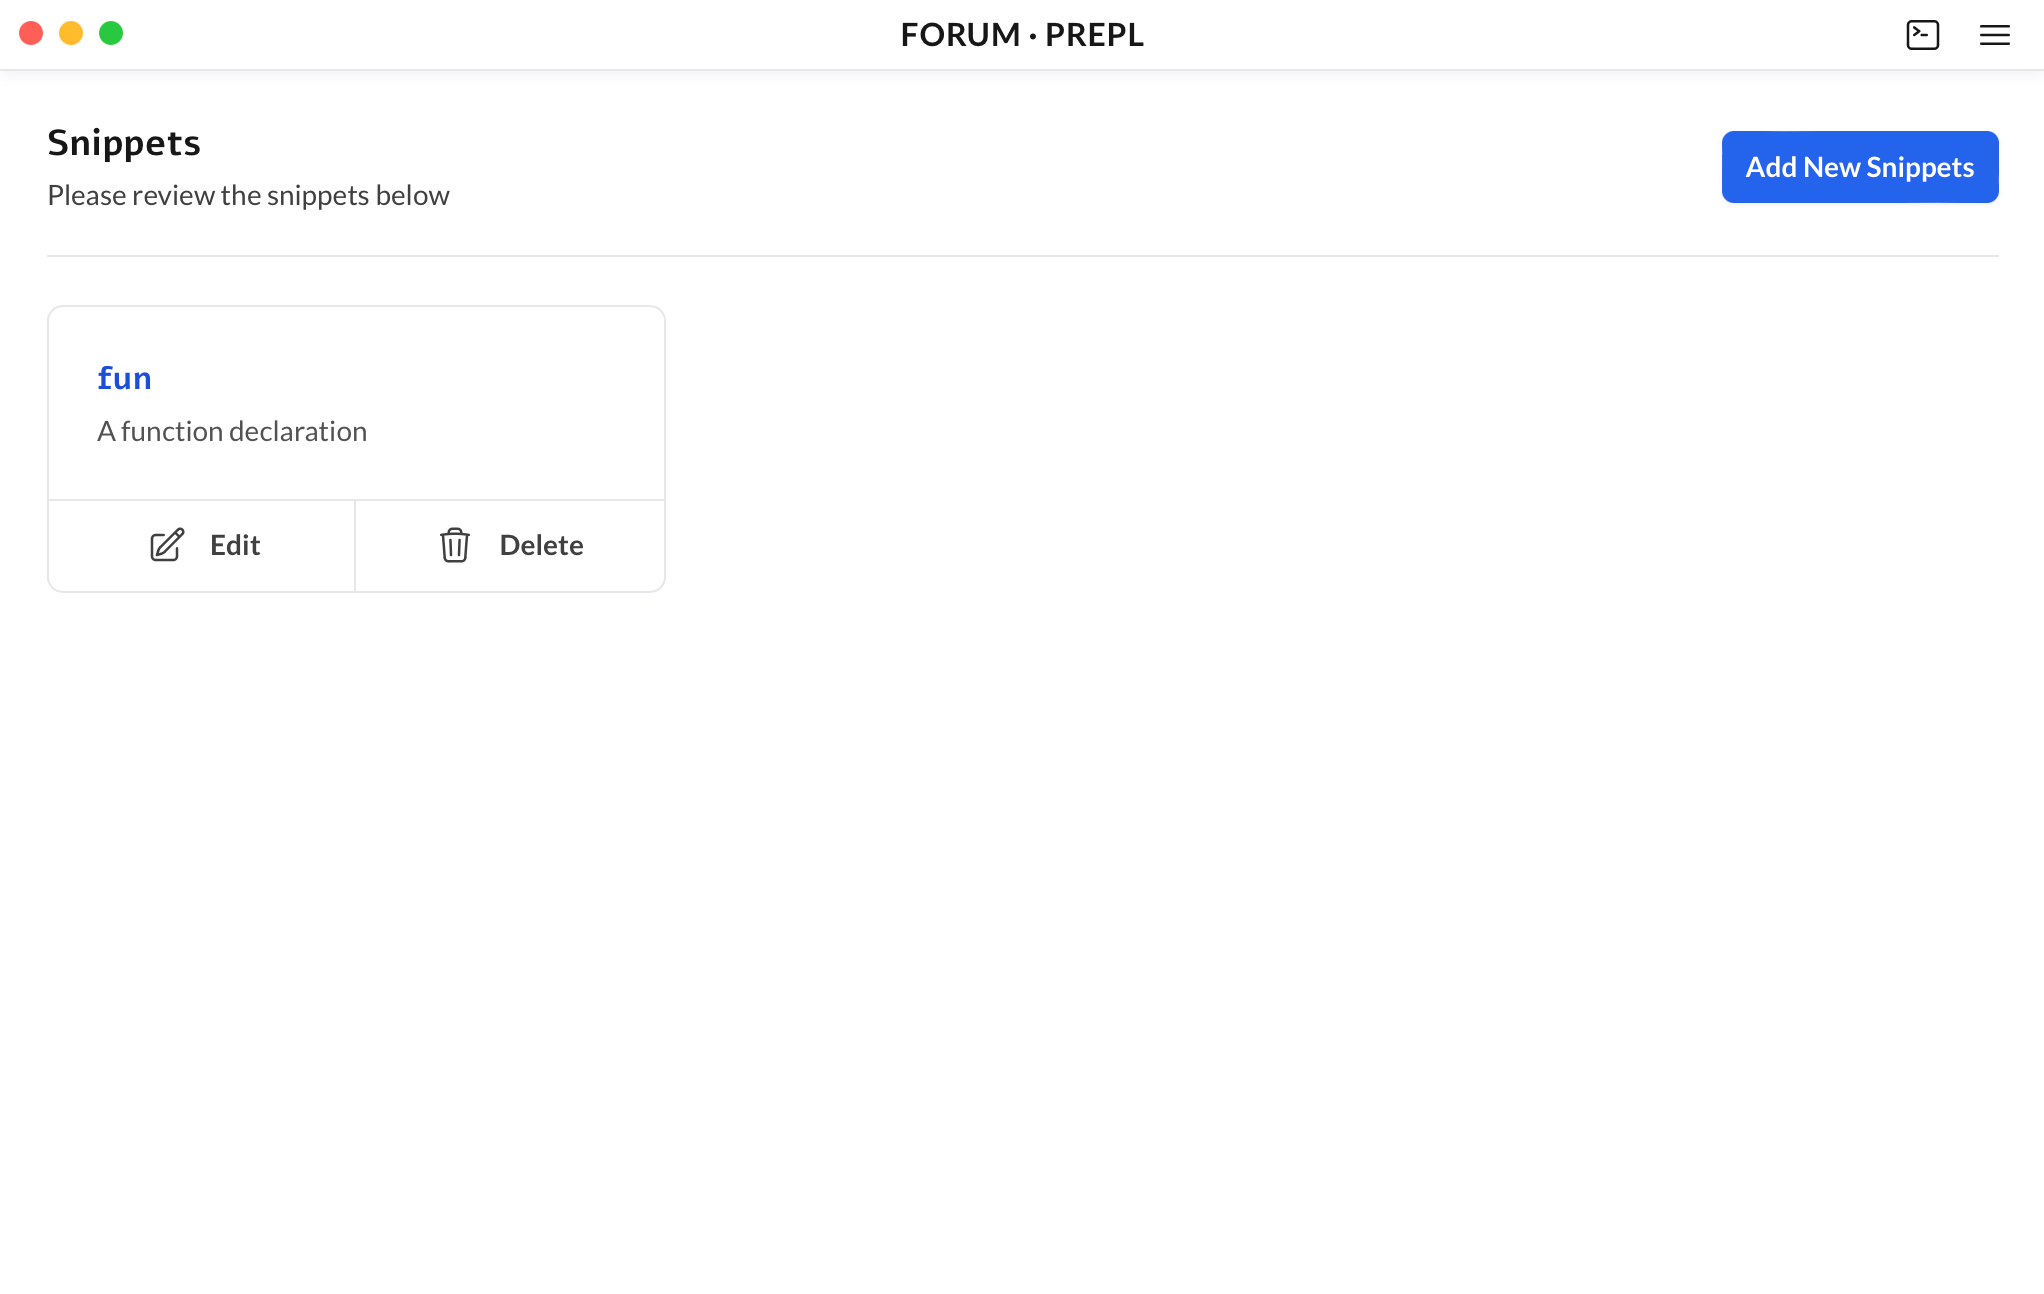Click the word FORUM in title bar

point(960,35)
